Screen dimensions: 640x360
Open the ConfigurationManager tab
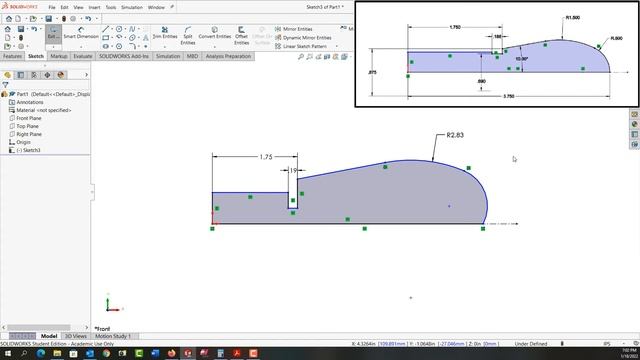(34, 75)
